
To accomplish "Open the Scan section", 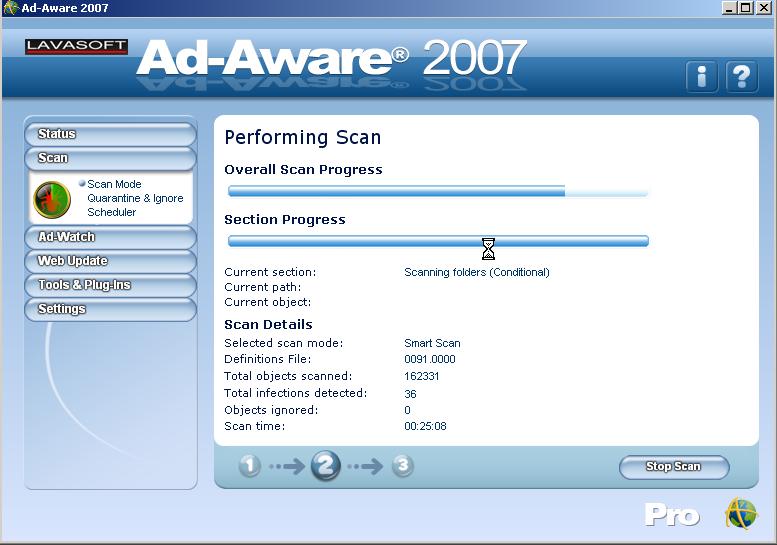I will click(x=110, y=158).
